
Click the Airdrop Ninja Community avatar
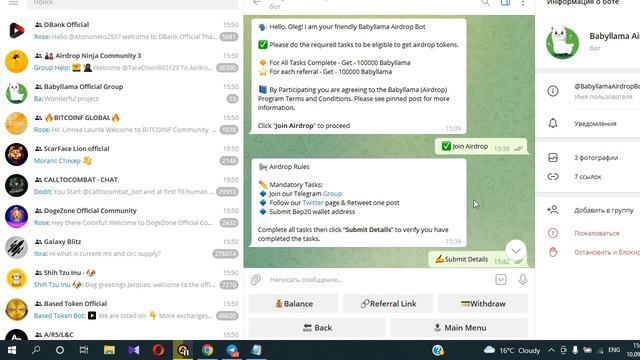tap(16, 62)
